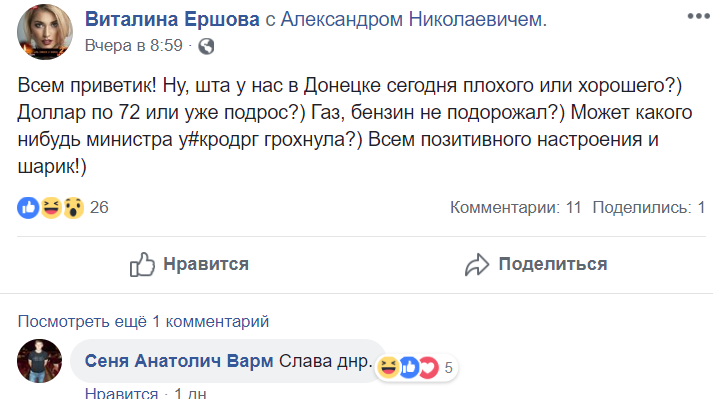Open the Вчера в 8:59 timestamp link
Screen dimensions: 713x399
click(134, 45)
